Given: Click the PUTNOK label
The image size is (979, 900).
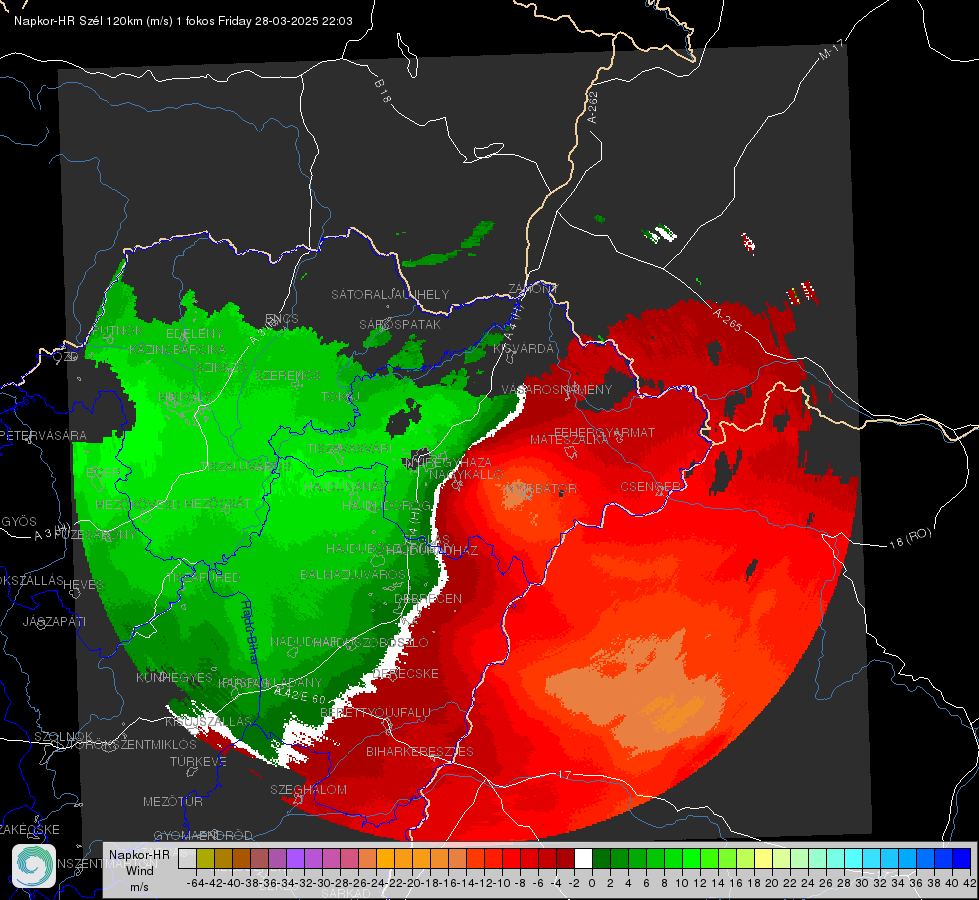Looking at the screenshot, I should point(117,330).
